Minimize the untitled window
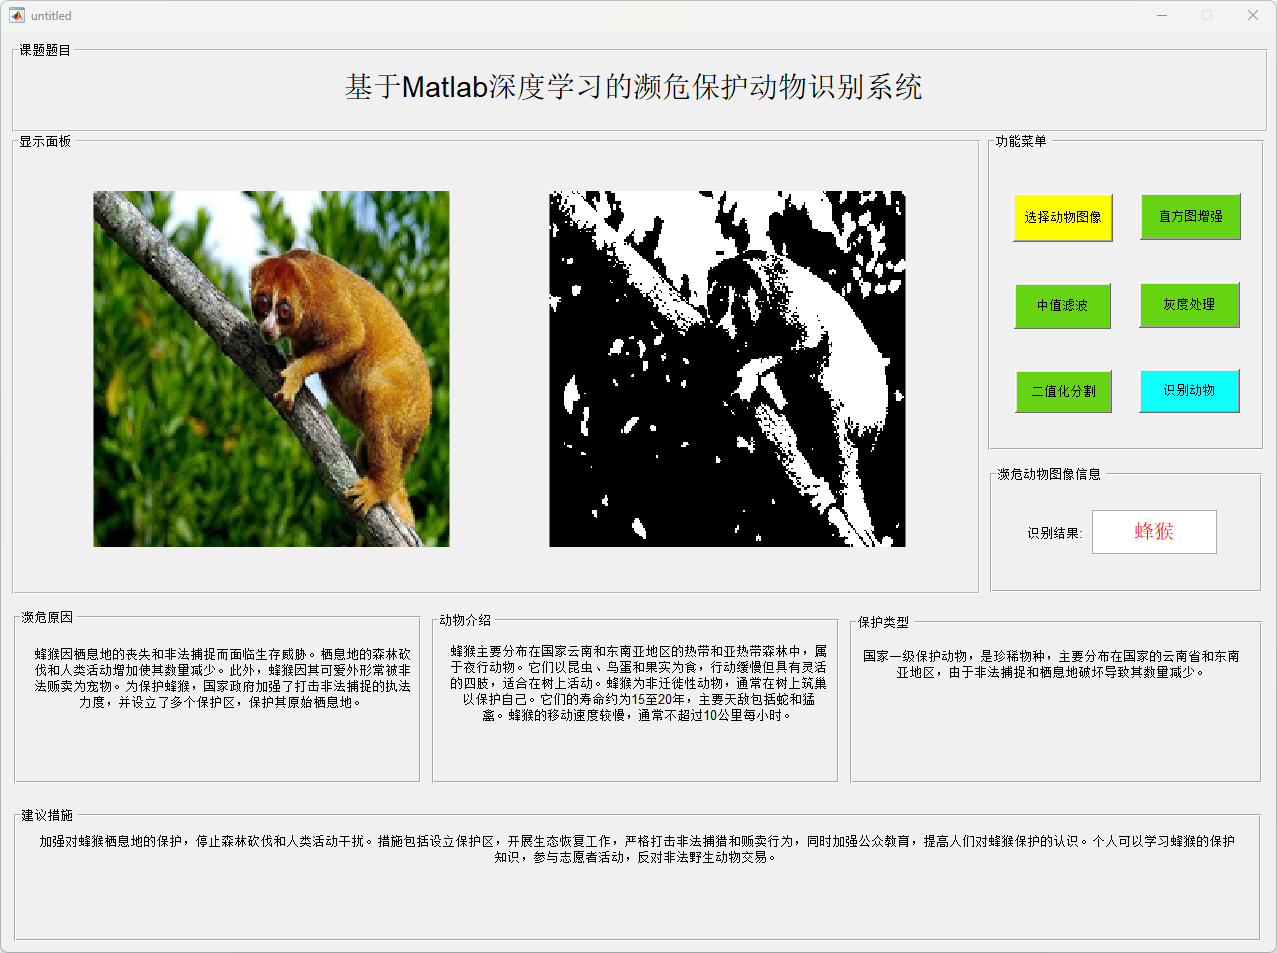 pos(1162,15)
